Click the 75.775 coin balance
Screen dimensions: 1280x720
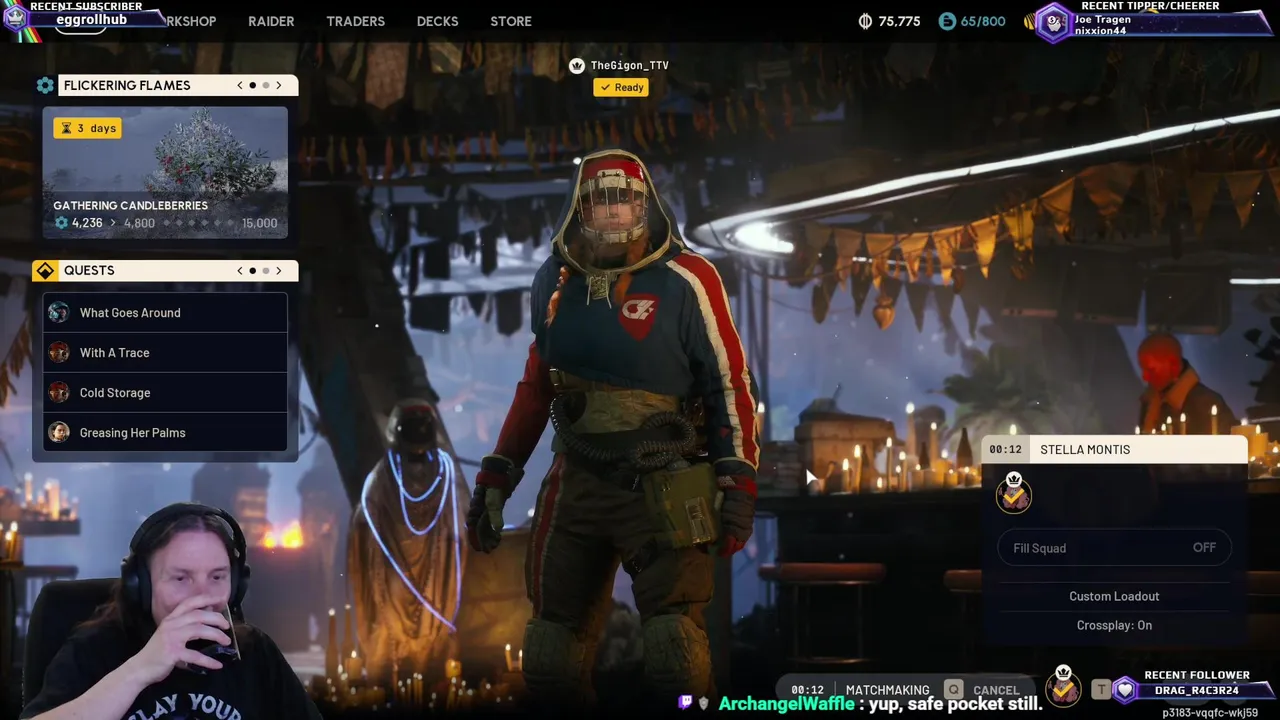[899, 21]
